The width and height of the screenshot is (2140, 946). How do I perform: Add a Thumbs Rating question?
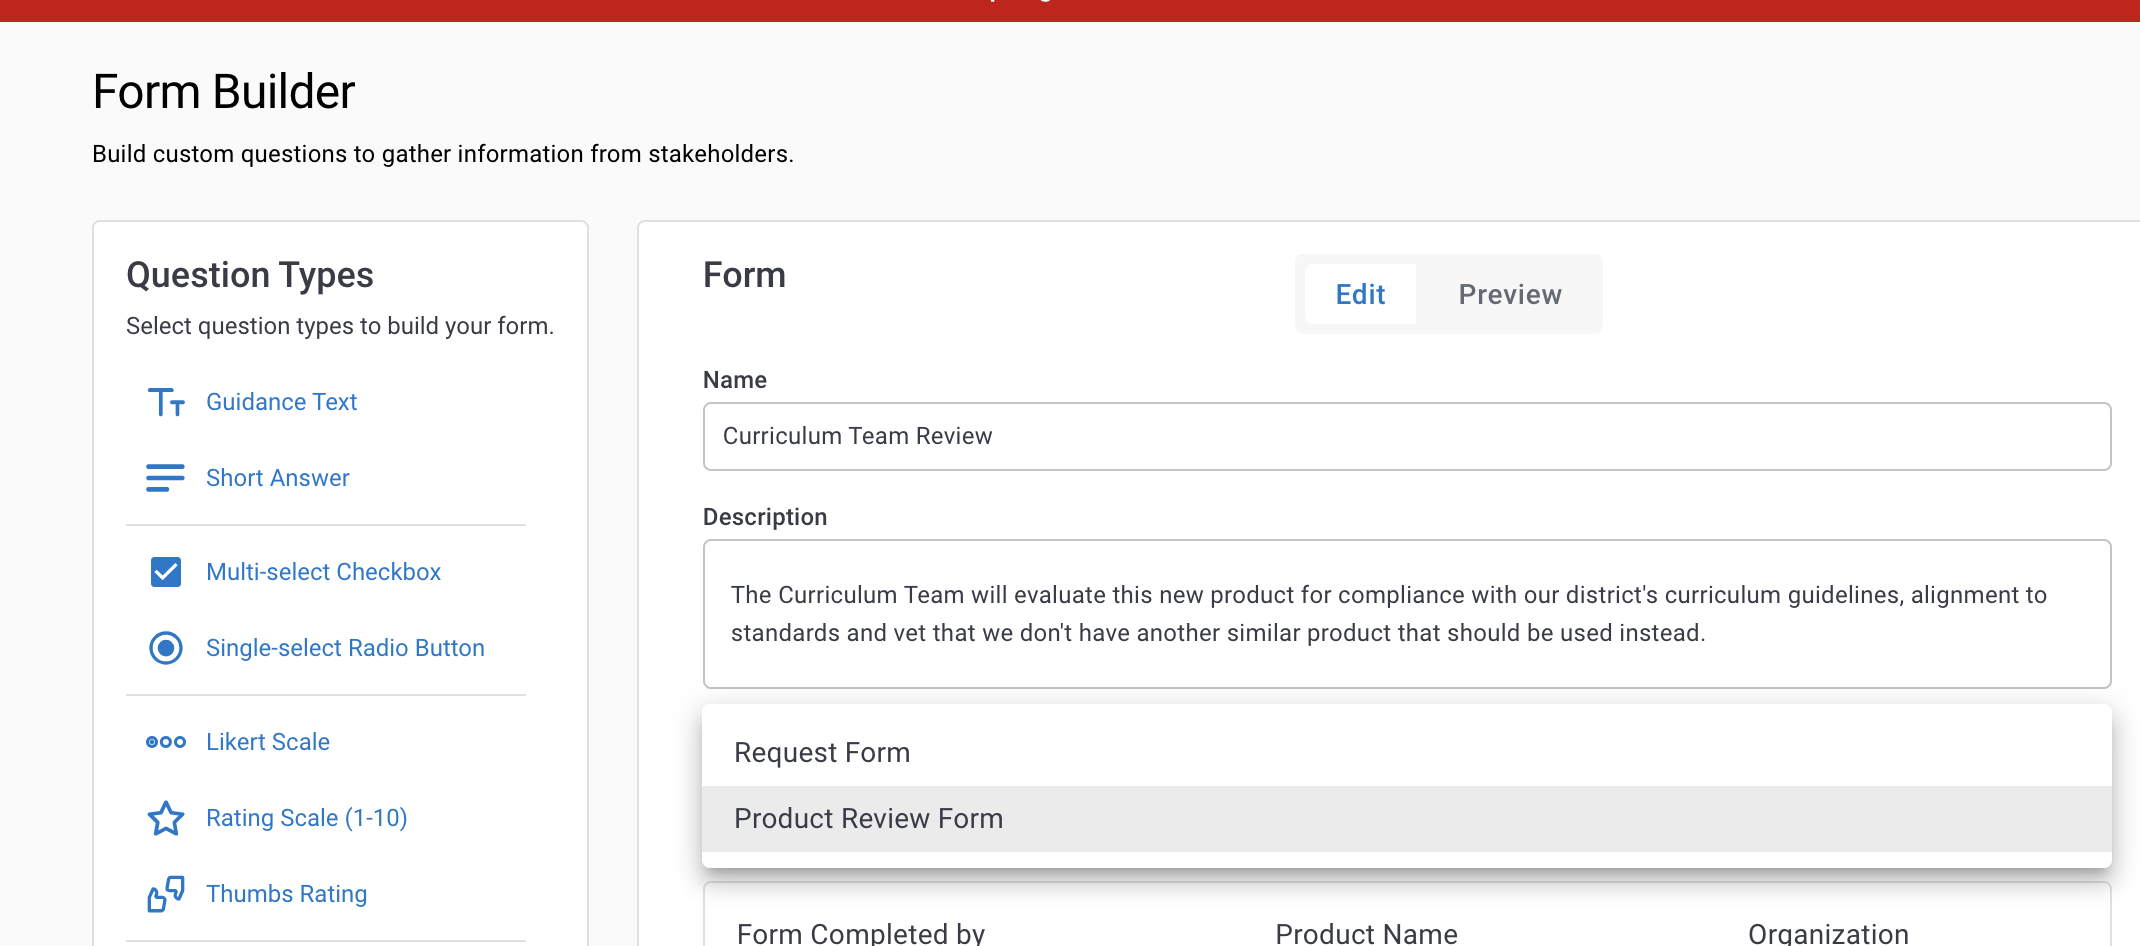pyautogui.click(x=286, y=894)
